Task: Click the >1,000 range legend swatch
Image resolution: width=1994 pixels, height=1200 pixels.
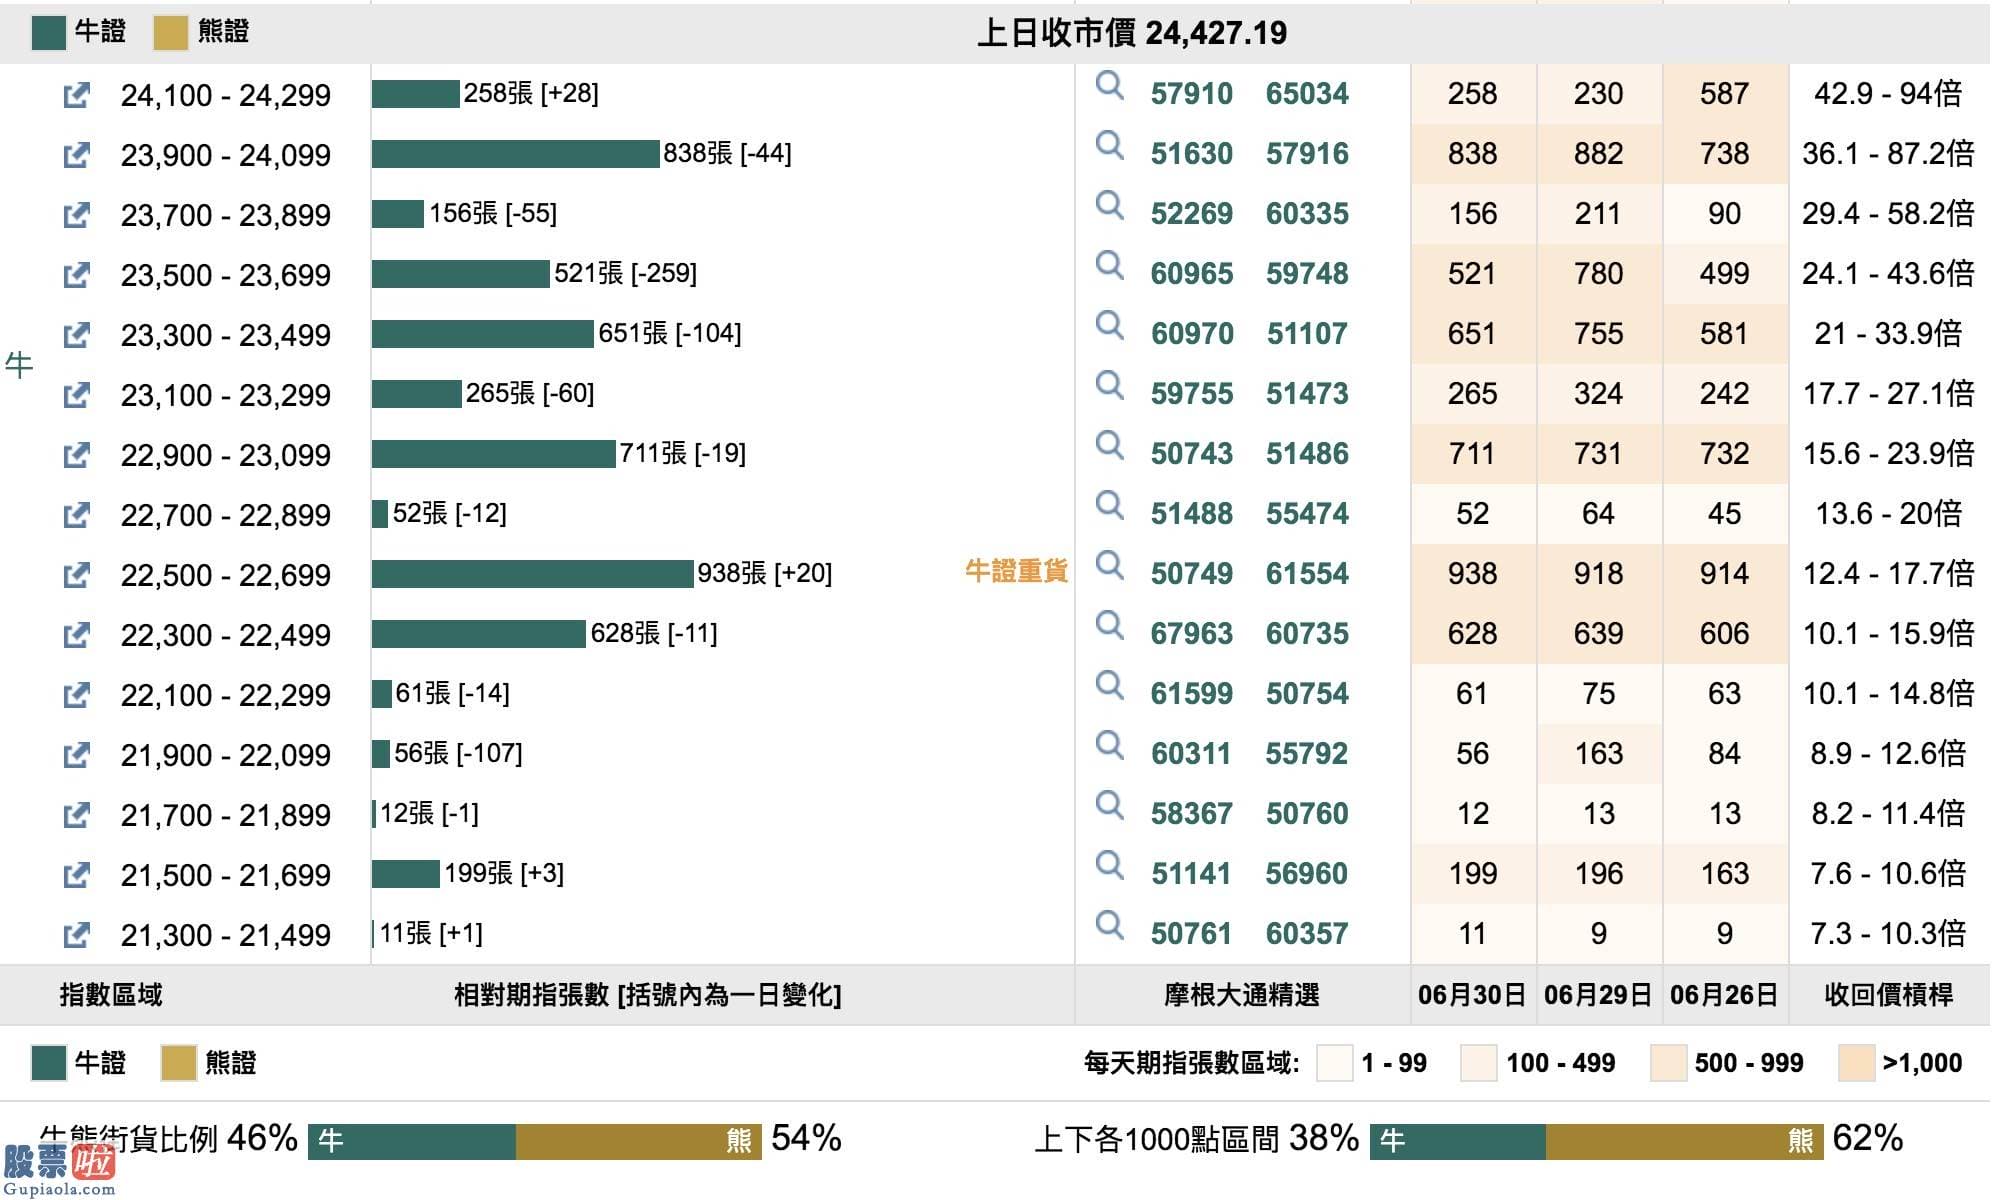Action: coord(1856,1063)
